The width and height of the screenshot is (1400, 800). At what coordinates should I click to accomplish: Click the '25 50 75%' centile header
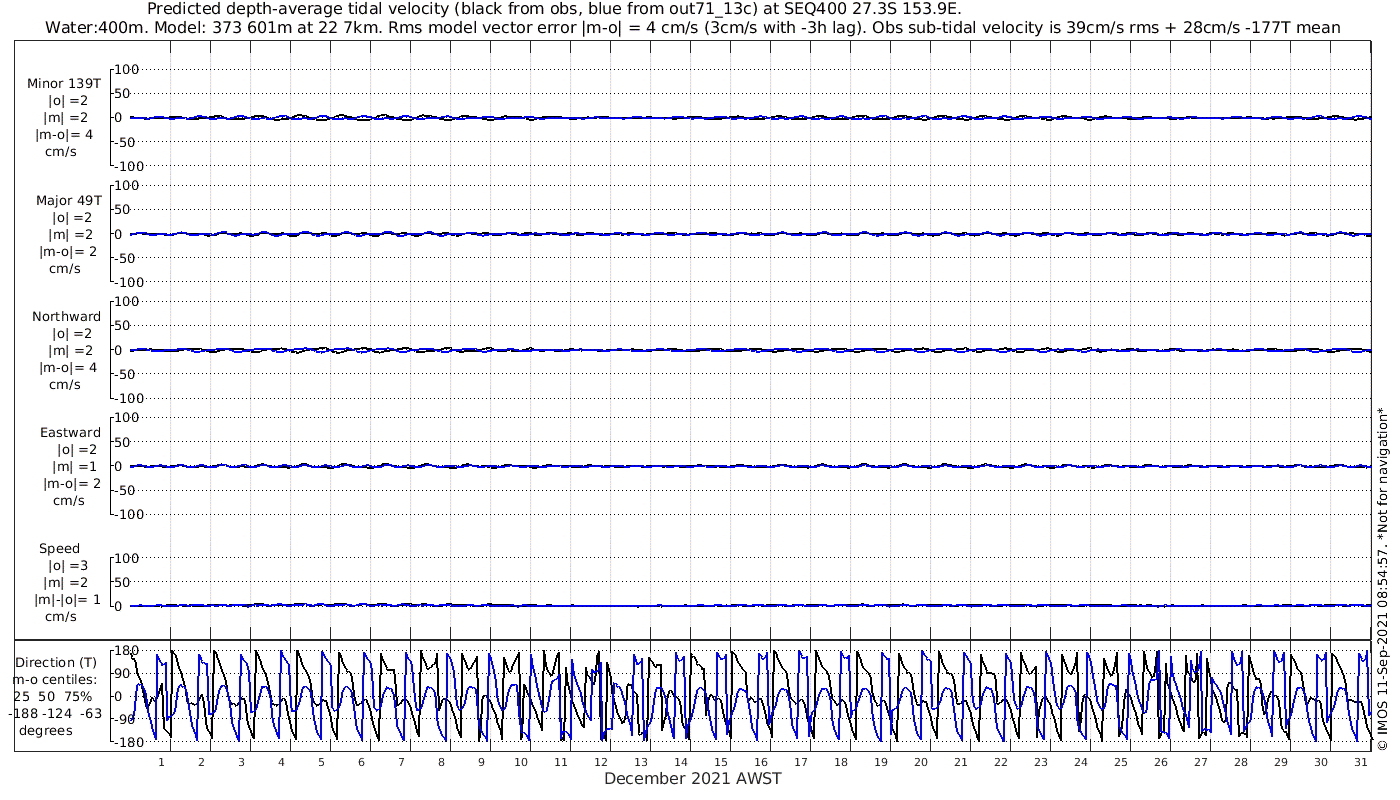53,696
